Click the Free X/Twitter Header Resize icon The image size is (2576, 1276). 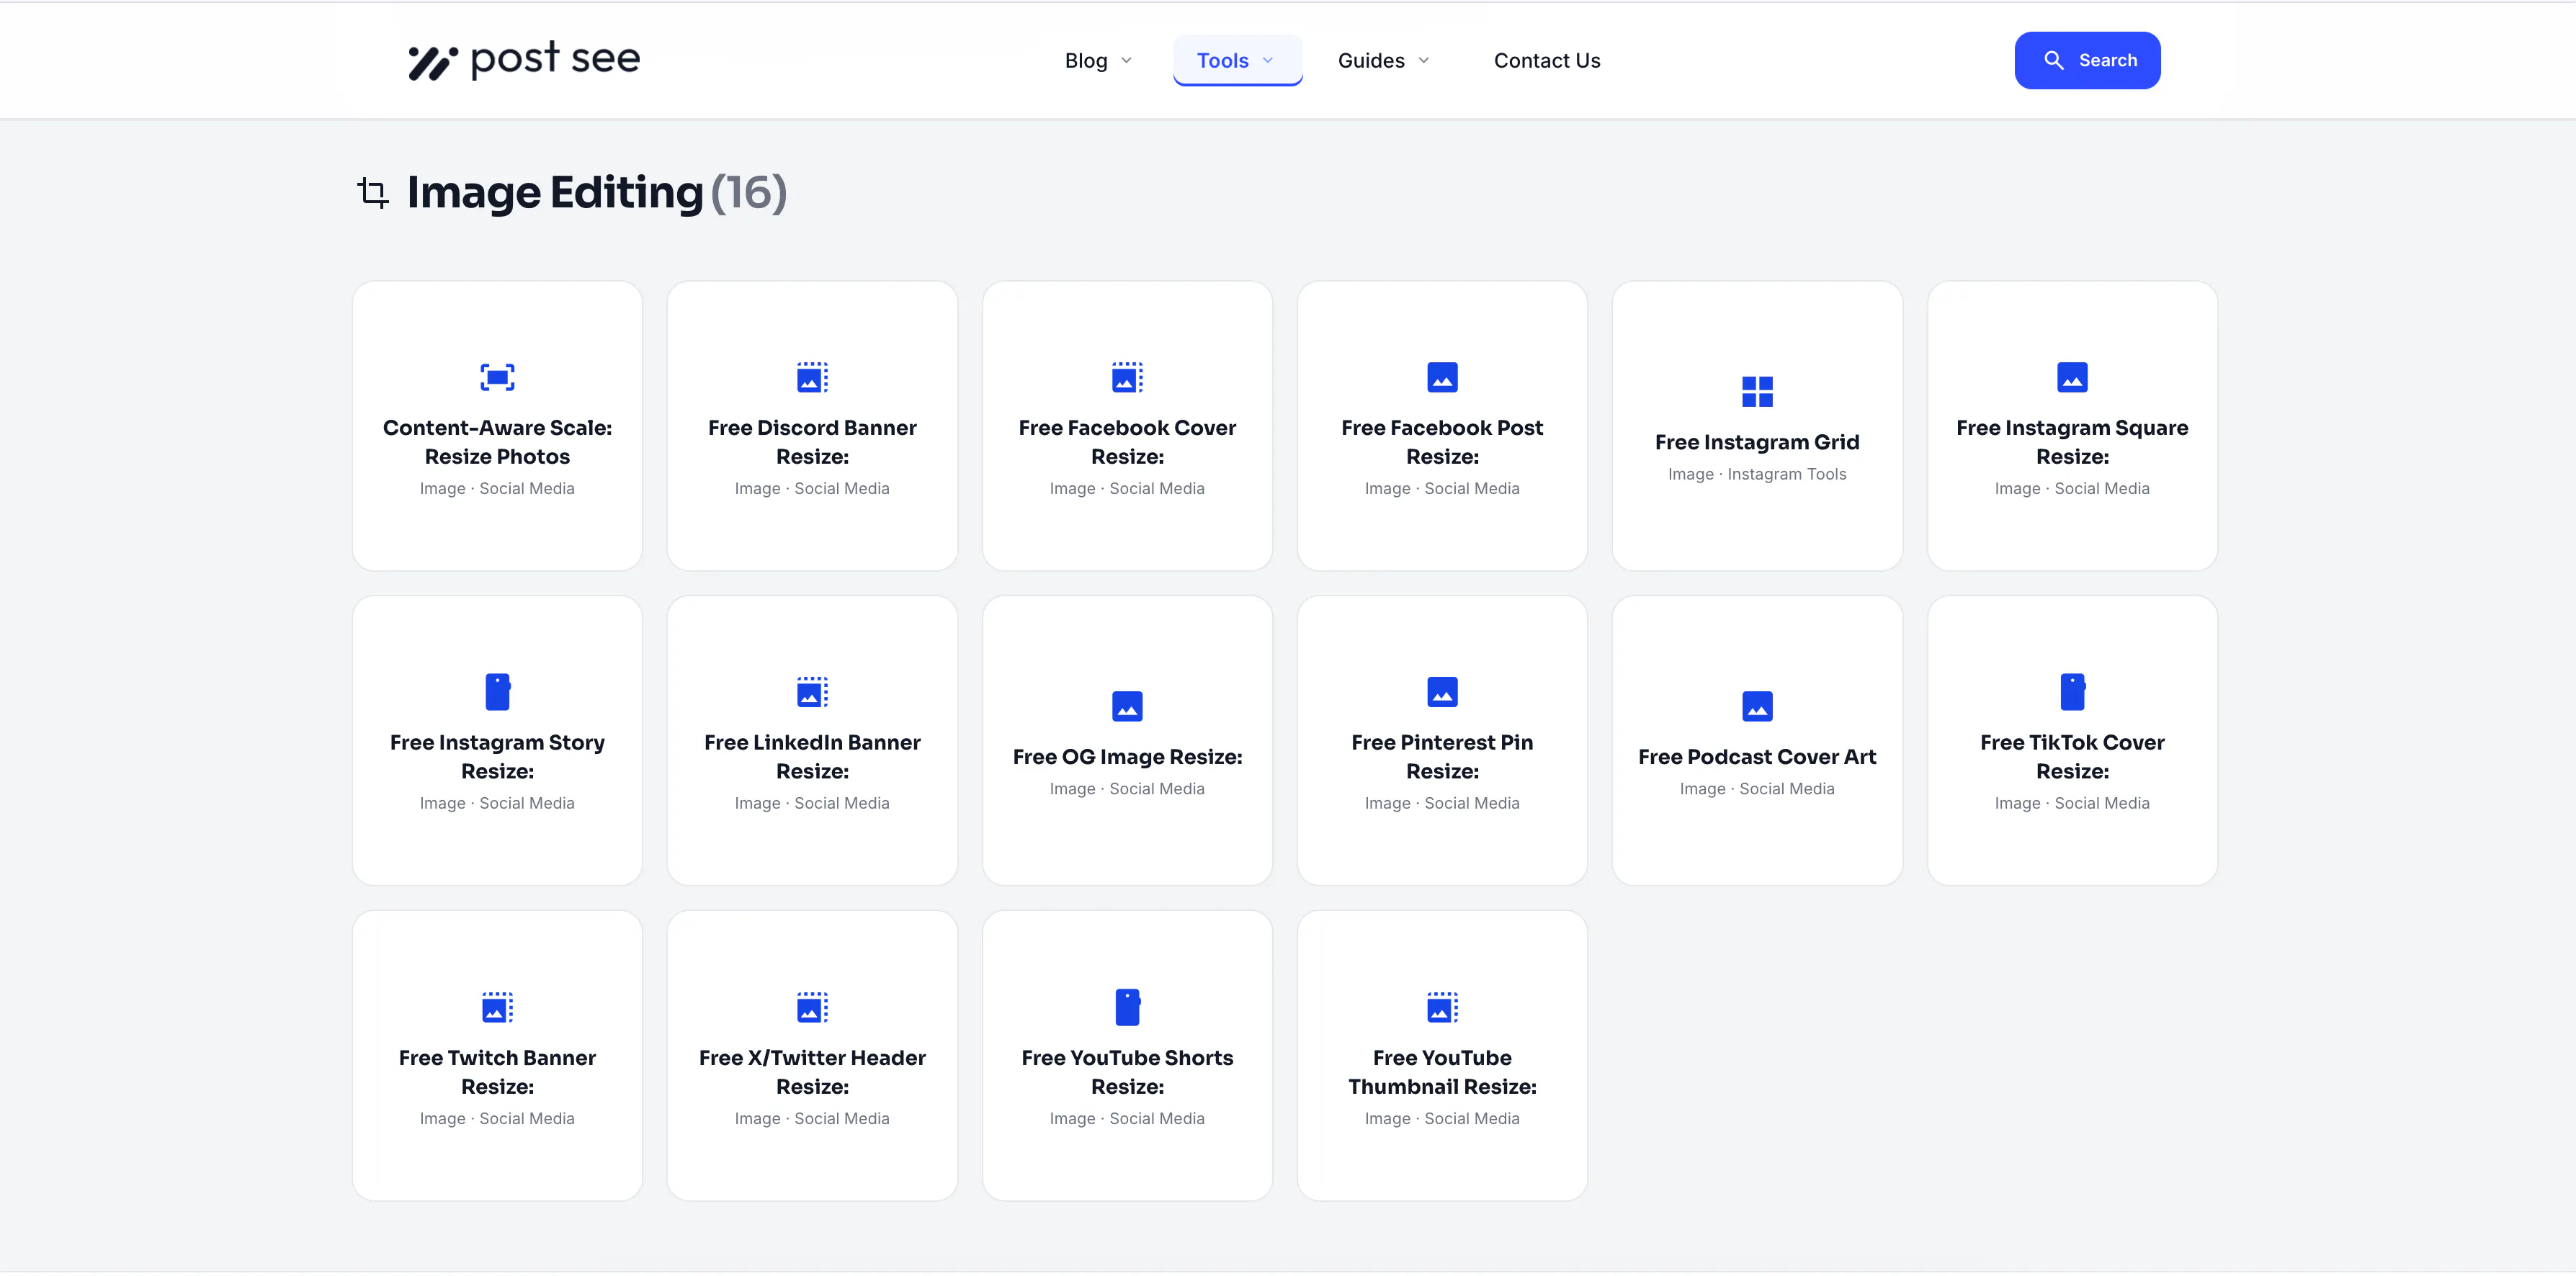coord(812,1007)
